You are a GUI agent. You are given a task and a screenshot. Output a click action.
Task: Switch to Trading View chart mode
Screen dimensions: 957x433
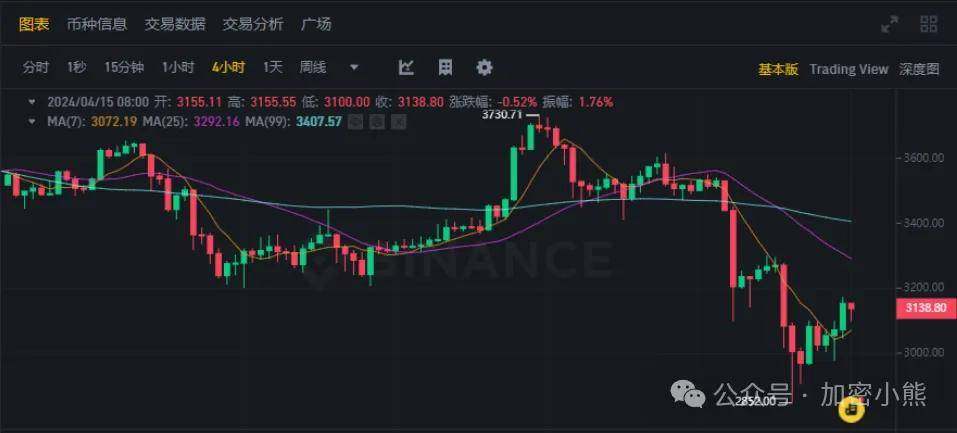[x=848, y=69]
